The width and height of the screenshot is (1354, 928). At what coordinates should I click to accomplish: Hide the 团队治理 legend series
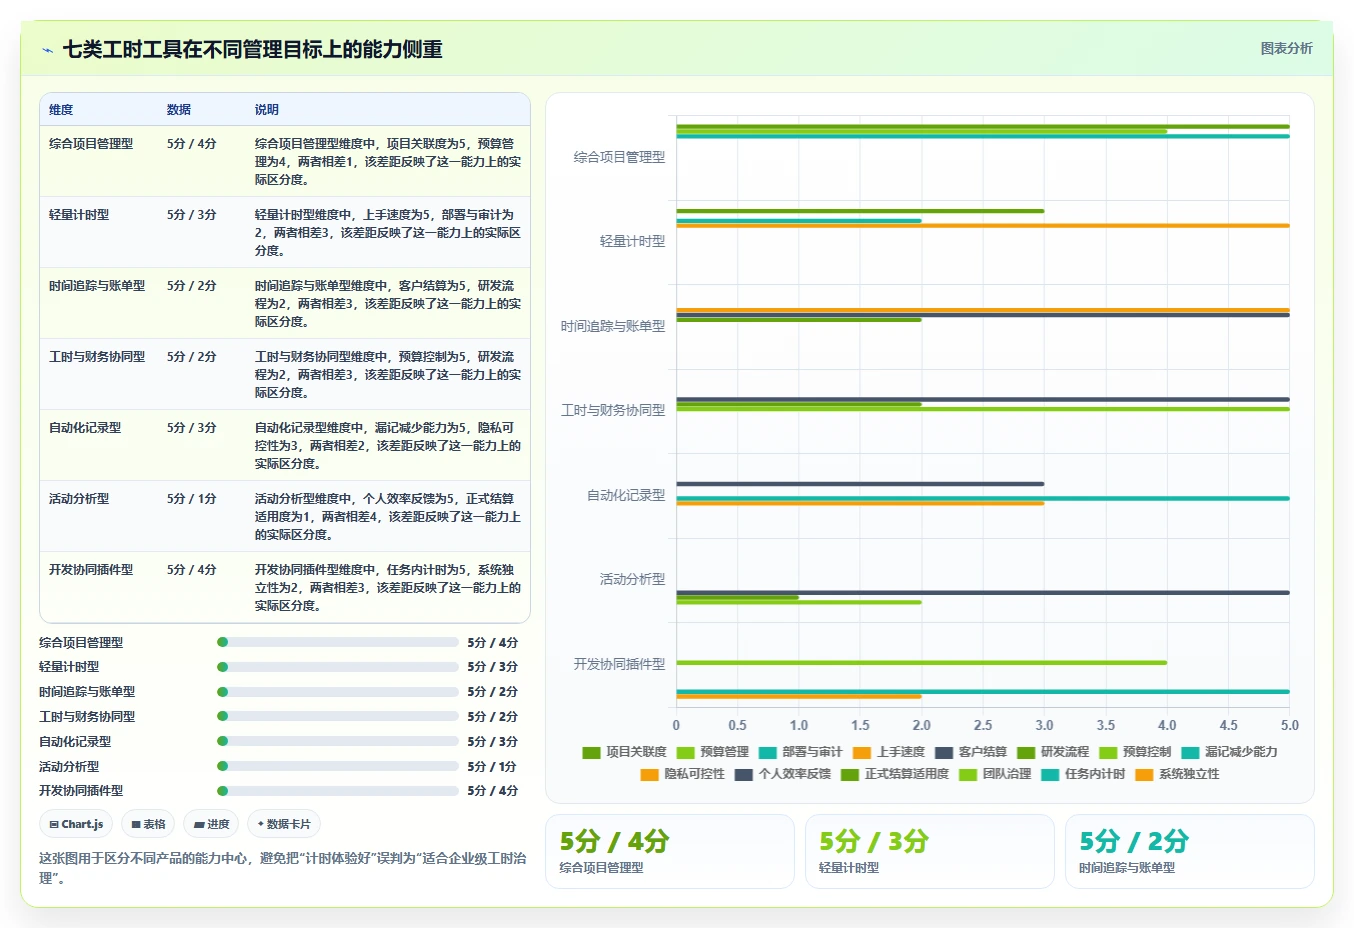click(x=994, y=774)
